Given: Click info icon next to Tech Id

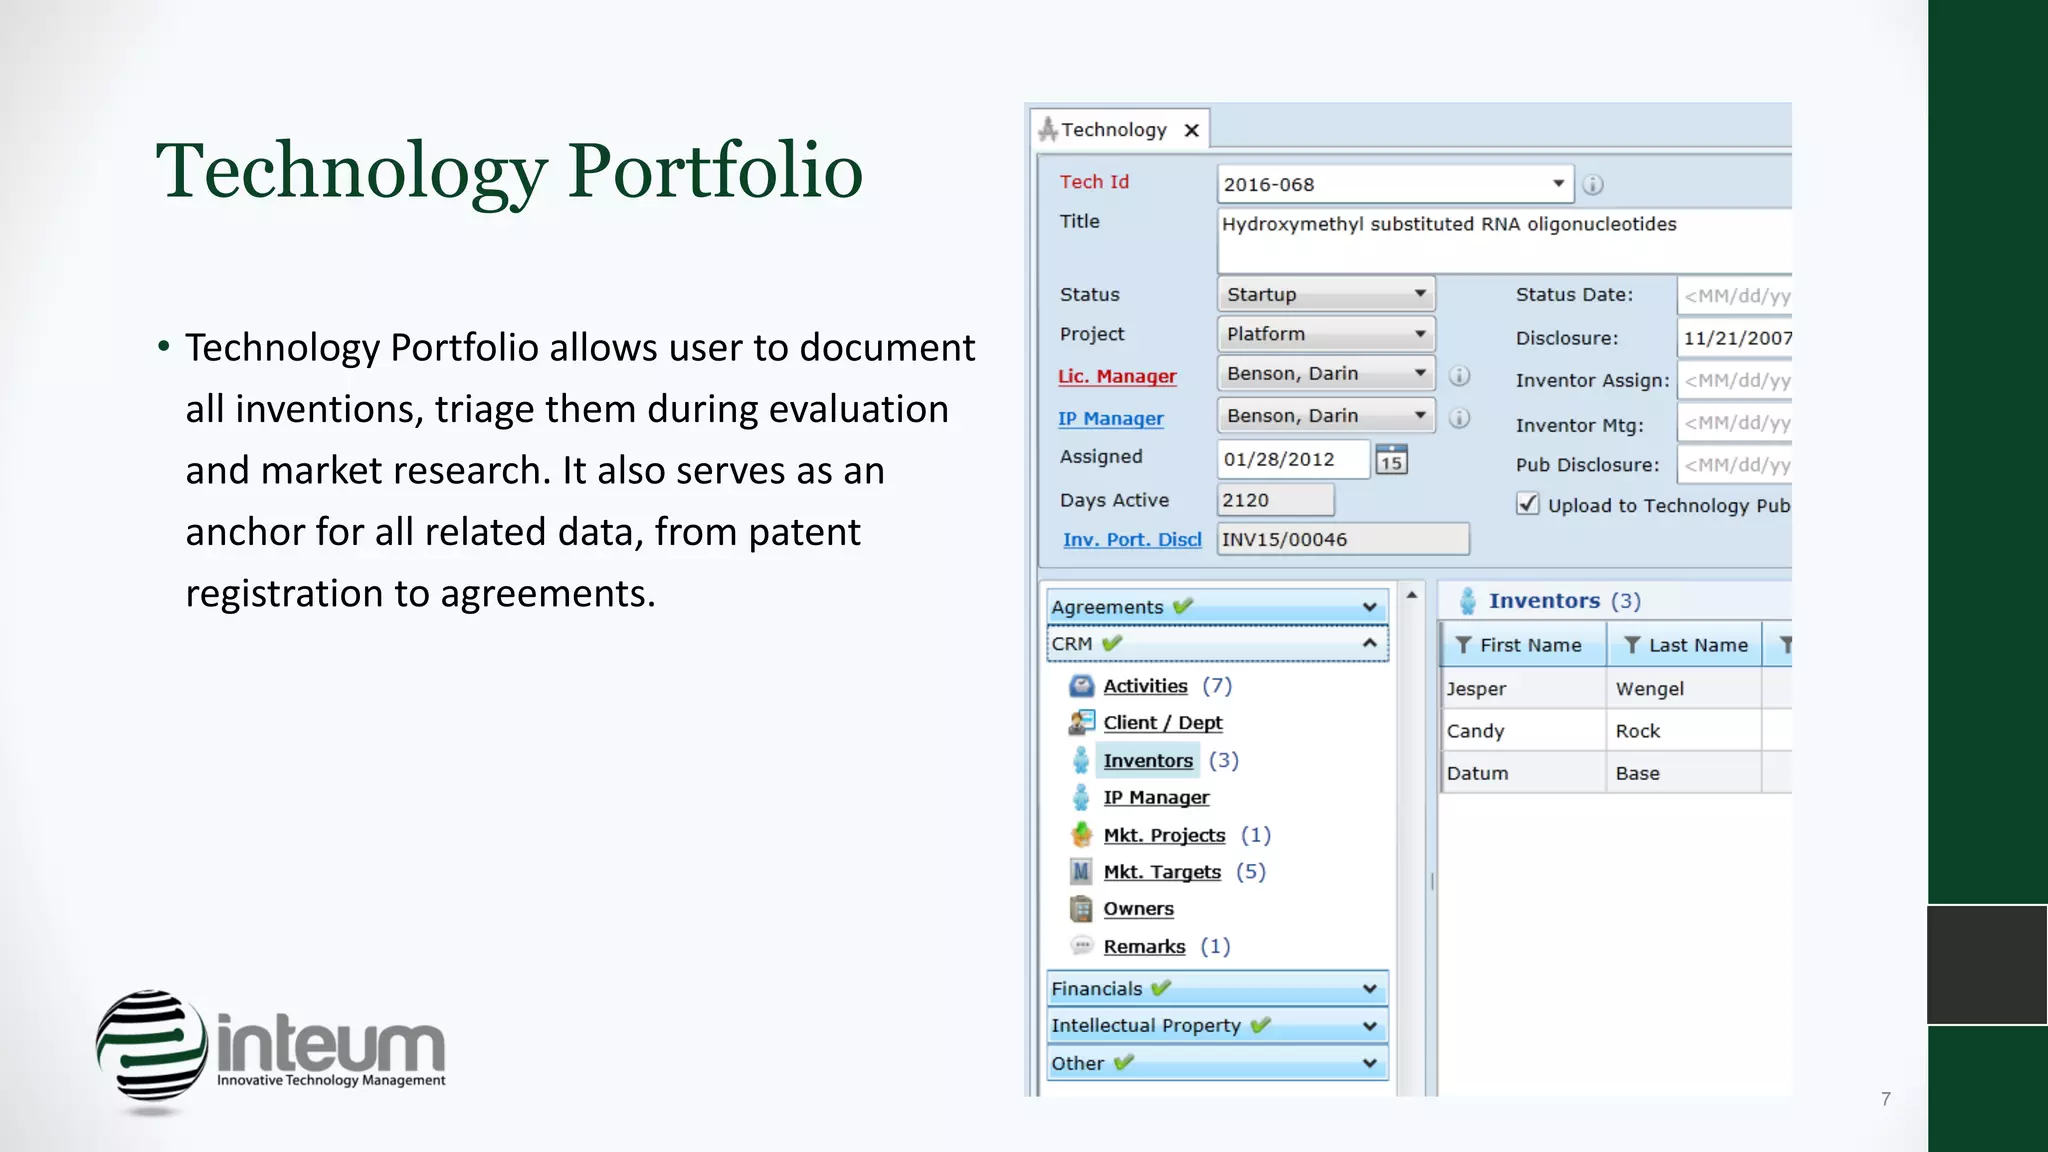Looking at the screenshot, I should (x=1593, y=185).
